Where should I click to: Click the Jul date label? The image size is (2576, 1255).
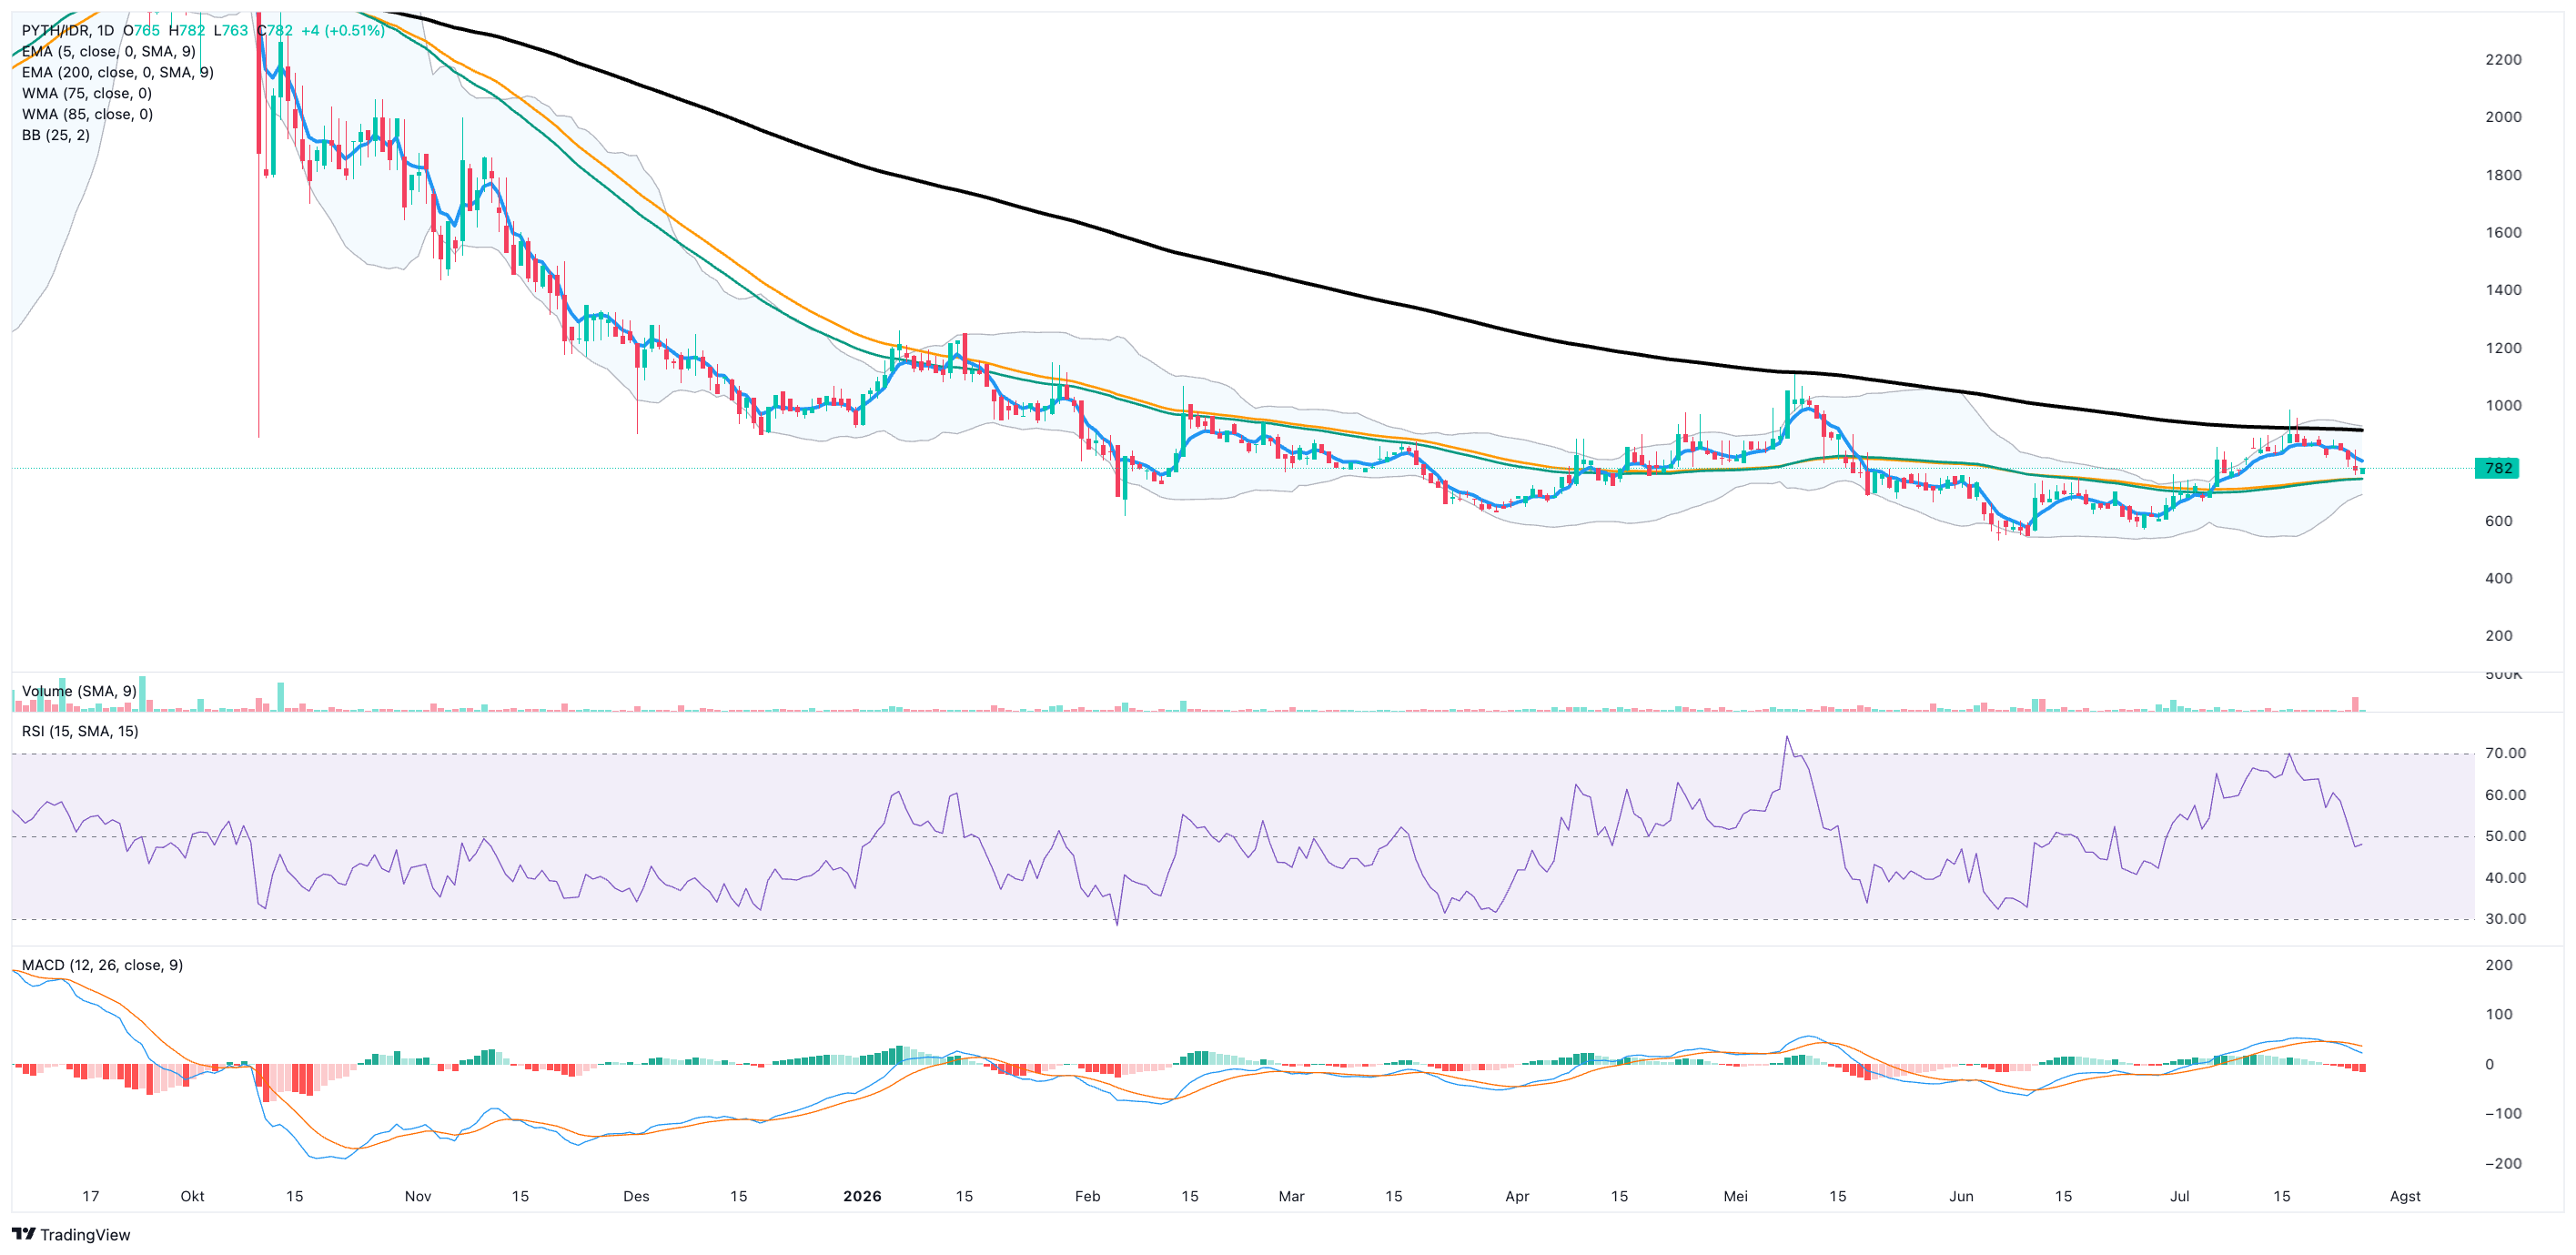click(2179, 1197)
